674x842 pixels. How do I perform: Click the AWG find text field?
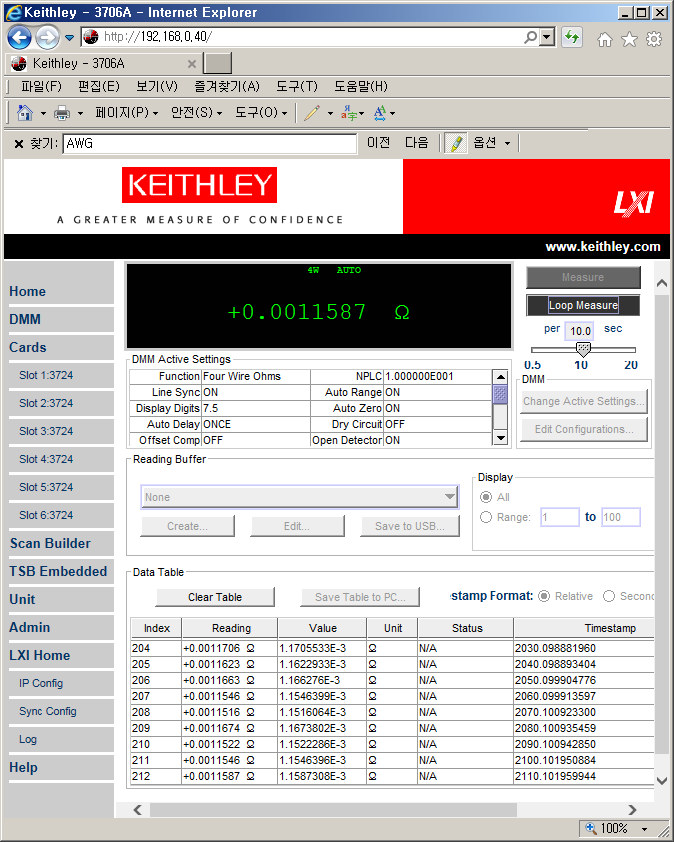tap(209, 144)
